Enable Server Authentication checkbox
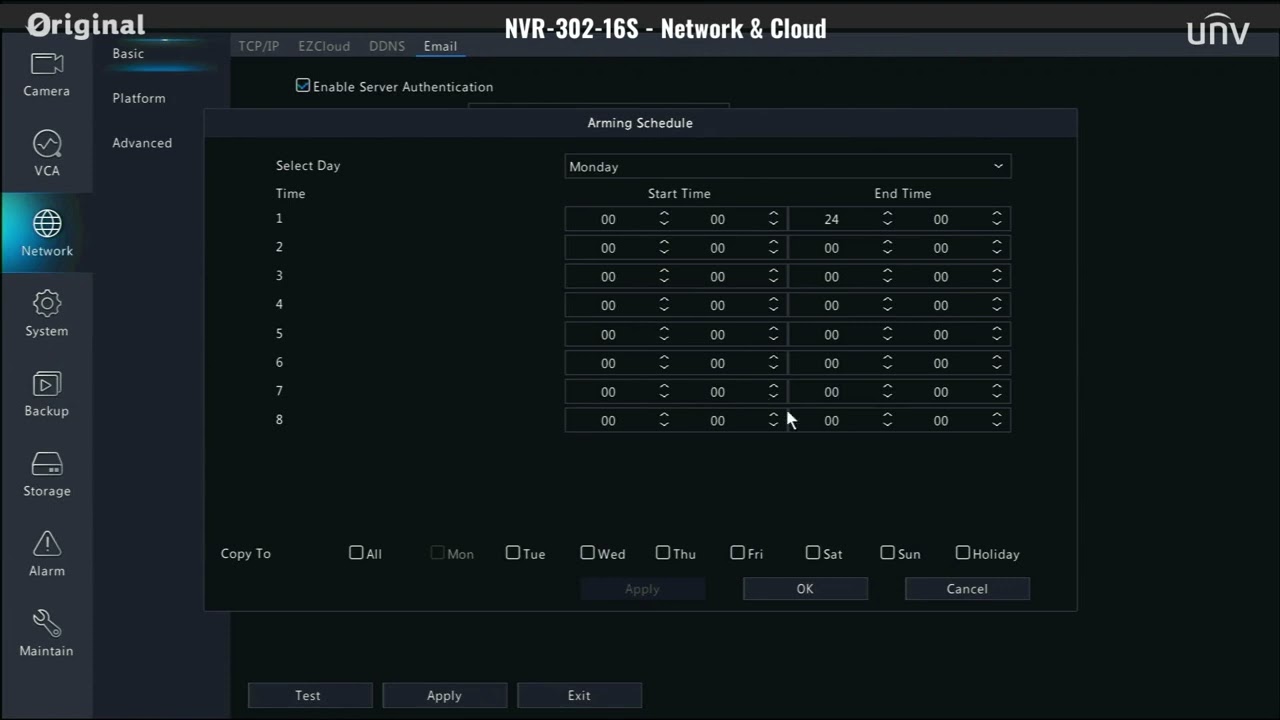The width and height of the screenshot is (1280, 720). (303, 86)
